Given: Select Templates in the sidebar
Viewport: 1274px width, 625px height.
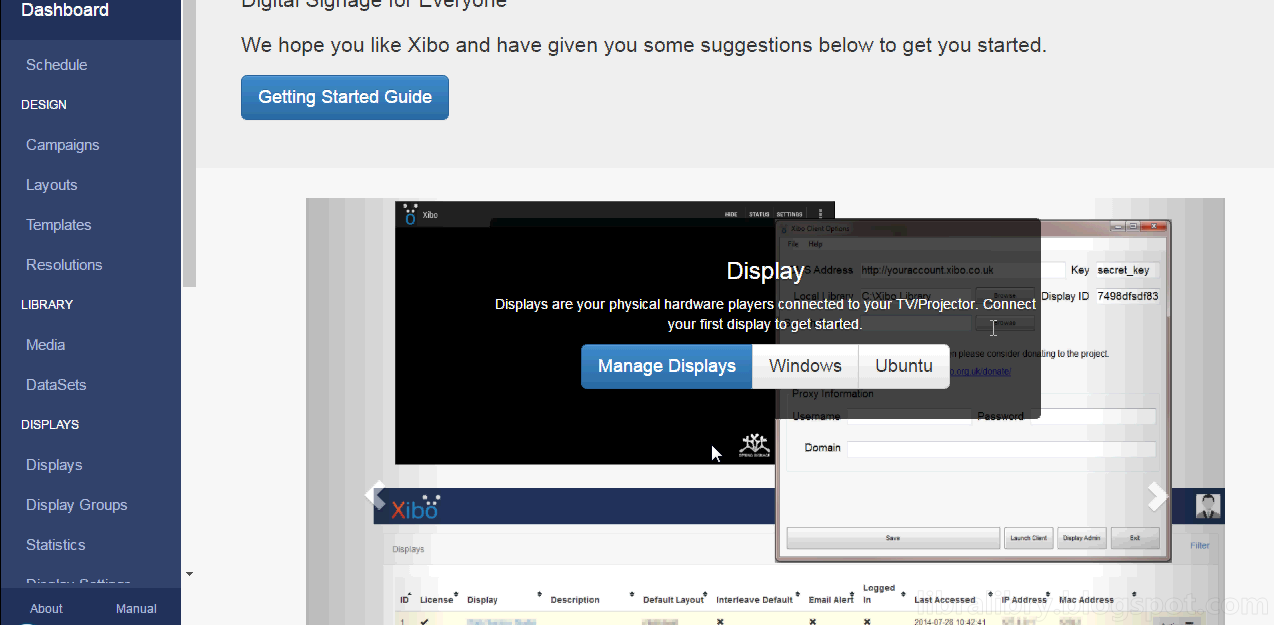Looking at the screenshot, I should 58,225.
